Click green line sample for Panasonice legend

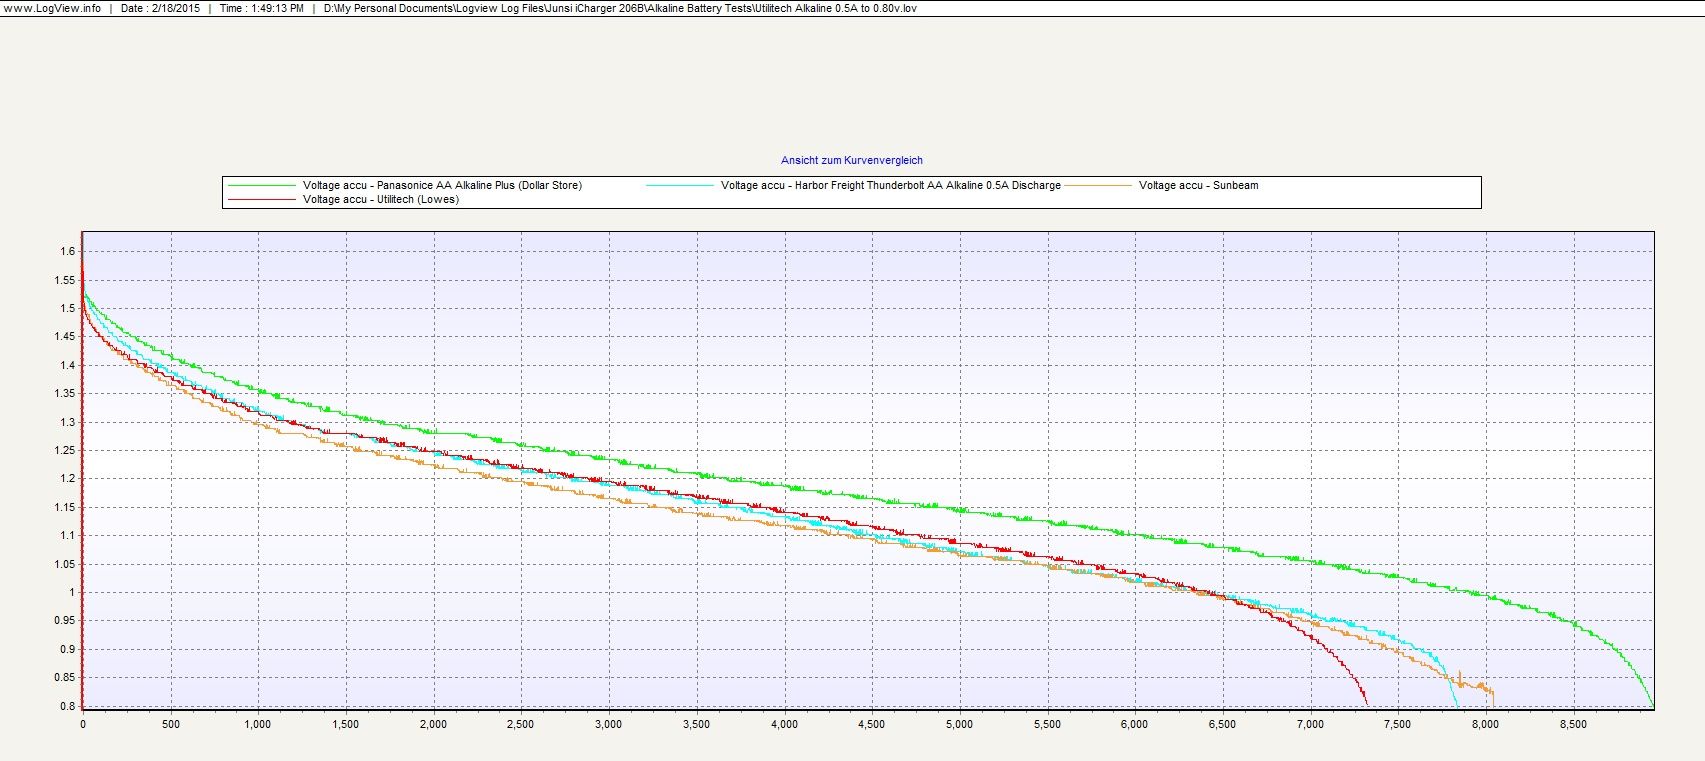(262, 185)
